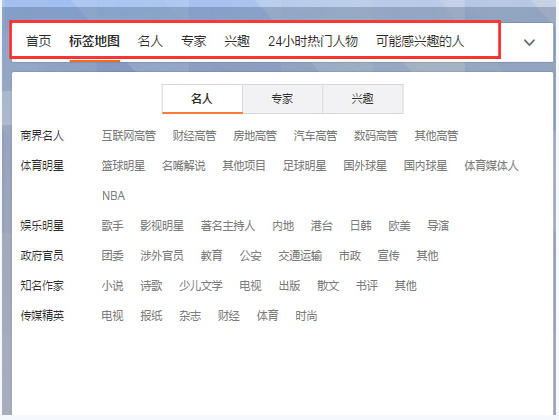Viewport: 559px width, 420px height.
Task: Go to 24小时热门人物 in navigation
Action: pyautogui.click(x=313, y=41)
